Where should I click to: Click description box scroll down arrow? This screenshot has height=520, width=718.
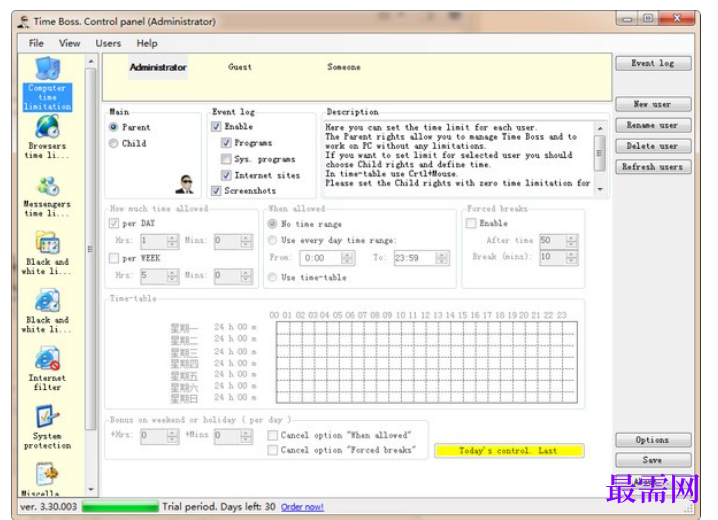click(600, 189)
